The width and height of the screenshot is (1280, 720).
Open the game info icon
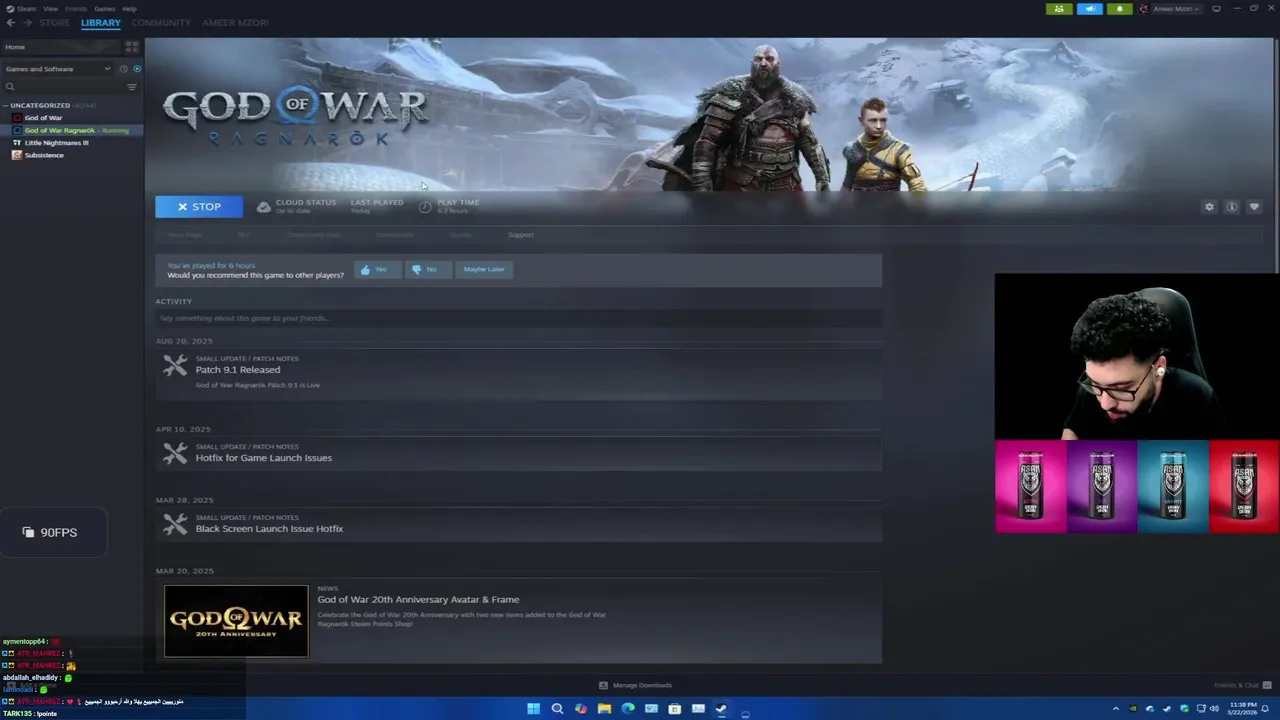(x=1231, y=207)
